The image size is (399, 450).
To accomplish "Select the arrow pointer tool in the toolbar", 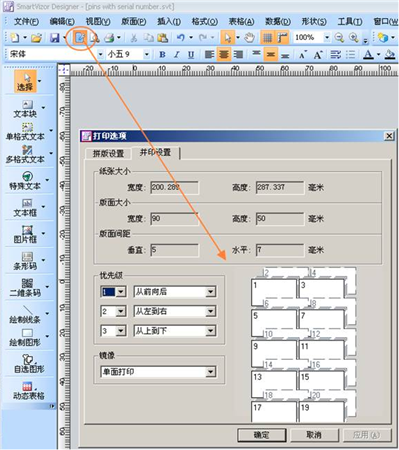I will pyautogui.click(x=228, y=38).
